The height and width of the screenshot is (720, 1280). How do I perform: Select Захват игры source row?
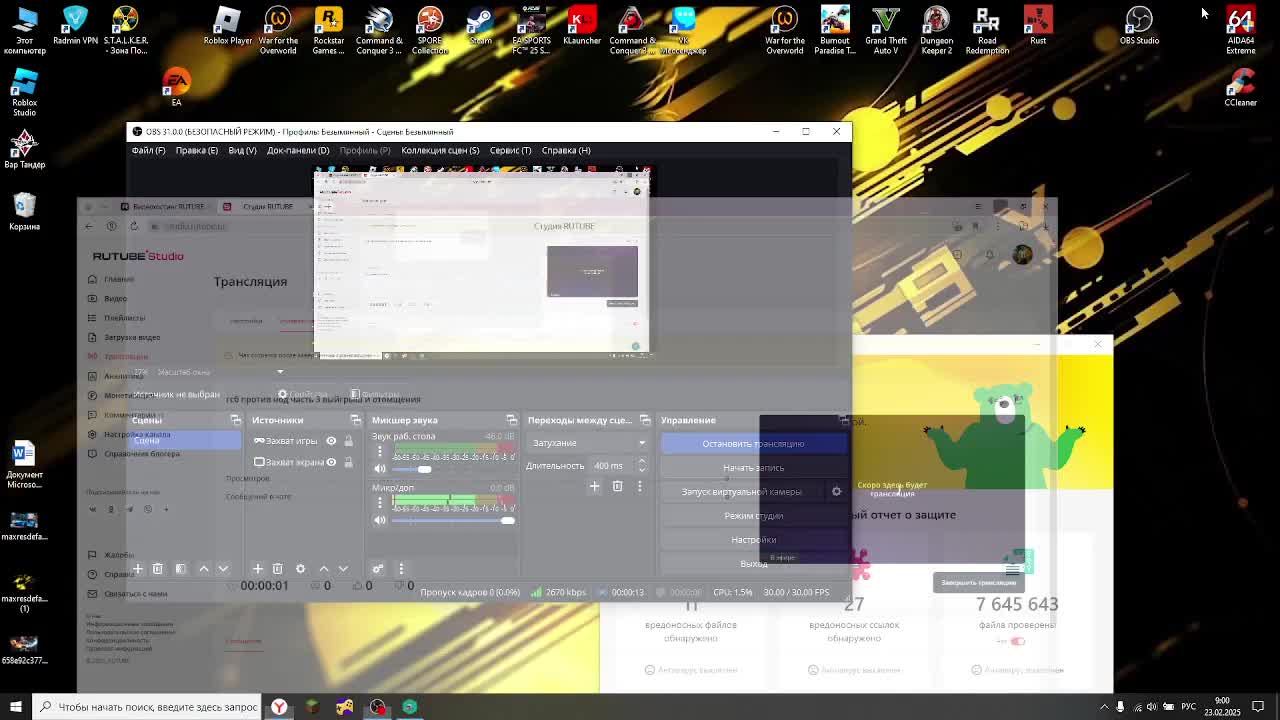[303, 441]
